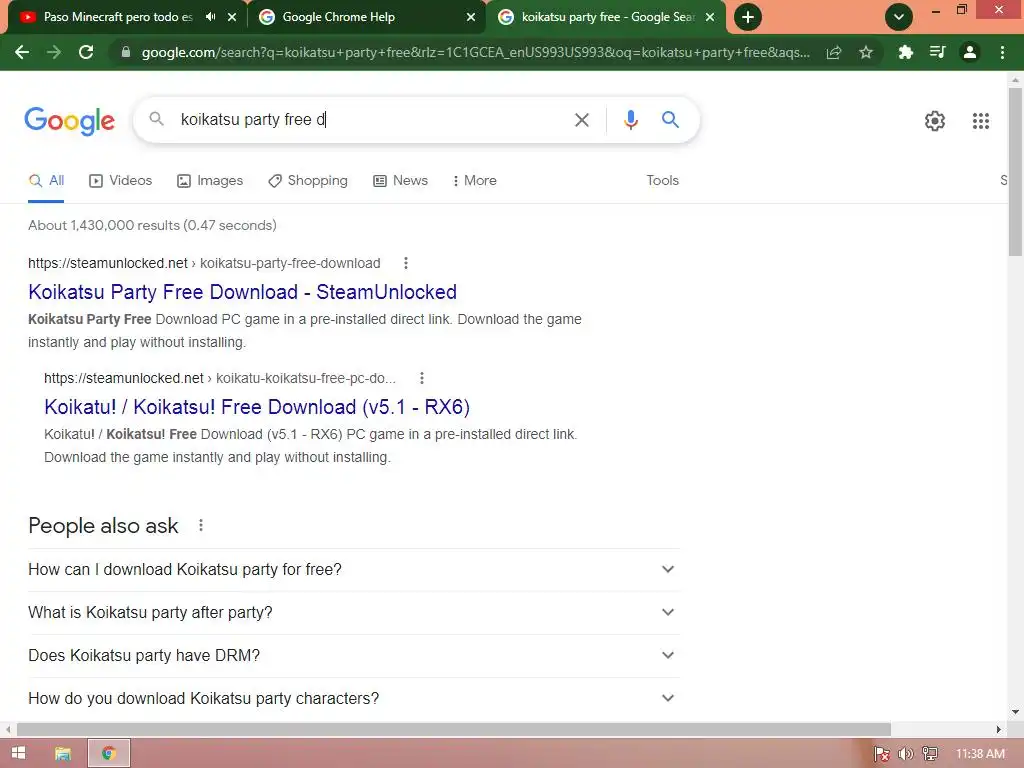Click the 11:38 AM taskbar clock
Image resolution: width=1024 pixels, height=768 pixels.
[980, 754]
